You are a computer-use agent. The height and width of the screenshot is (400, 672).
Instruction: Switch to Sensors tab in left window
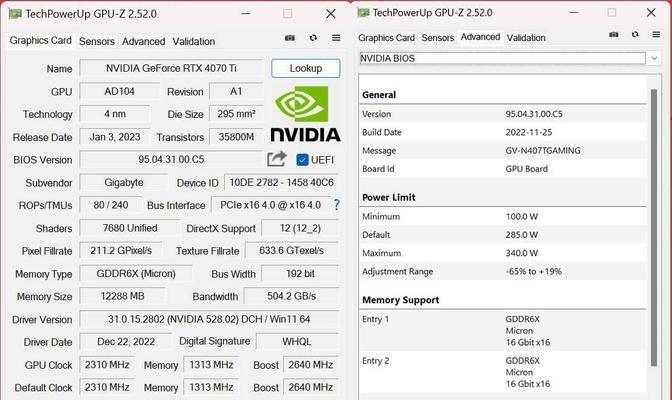pyautogui.click(x=97, y=42)
